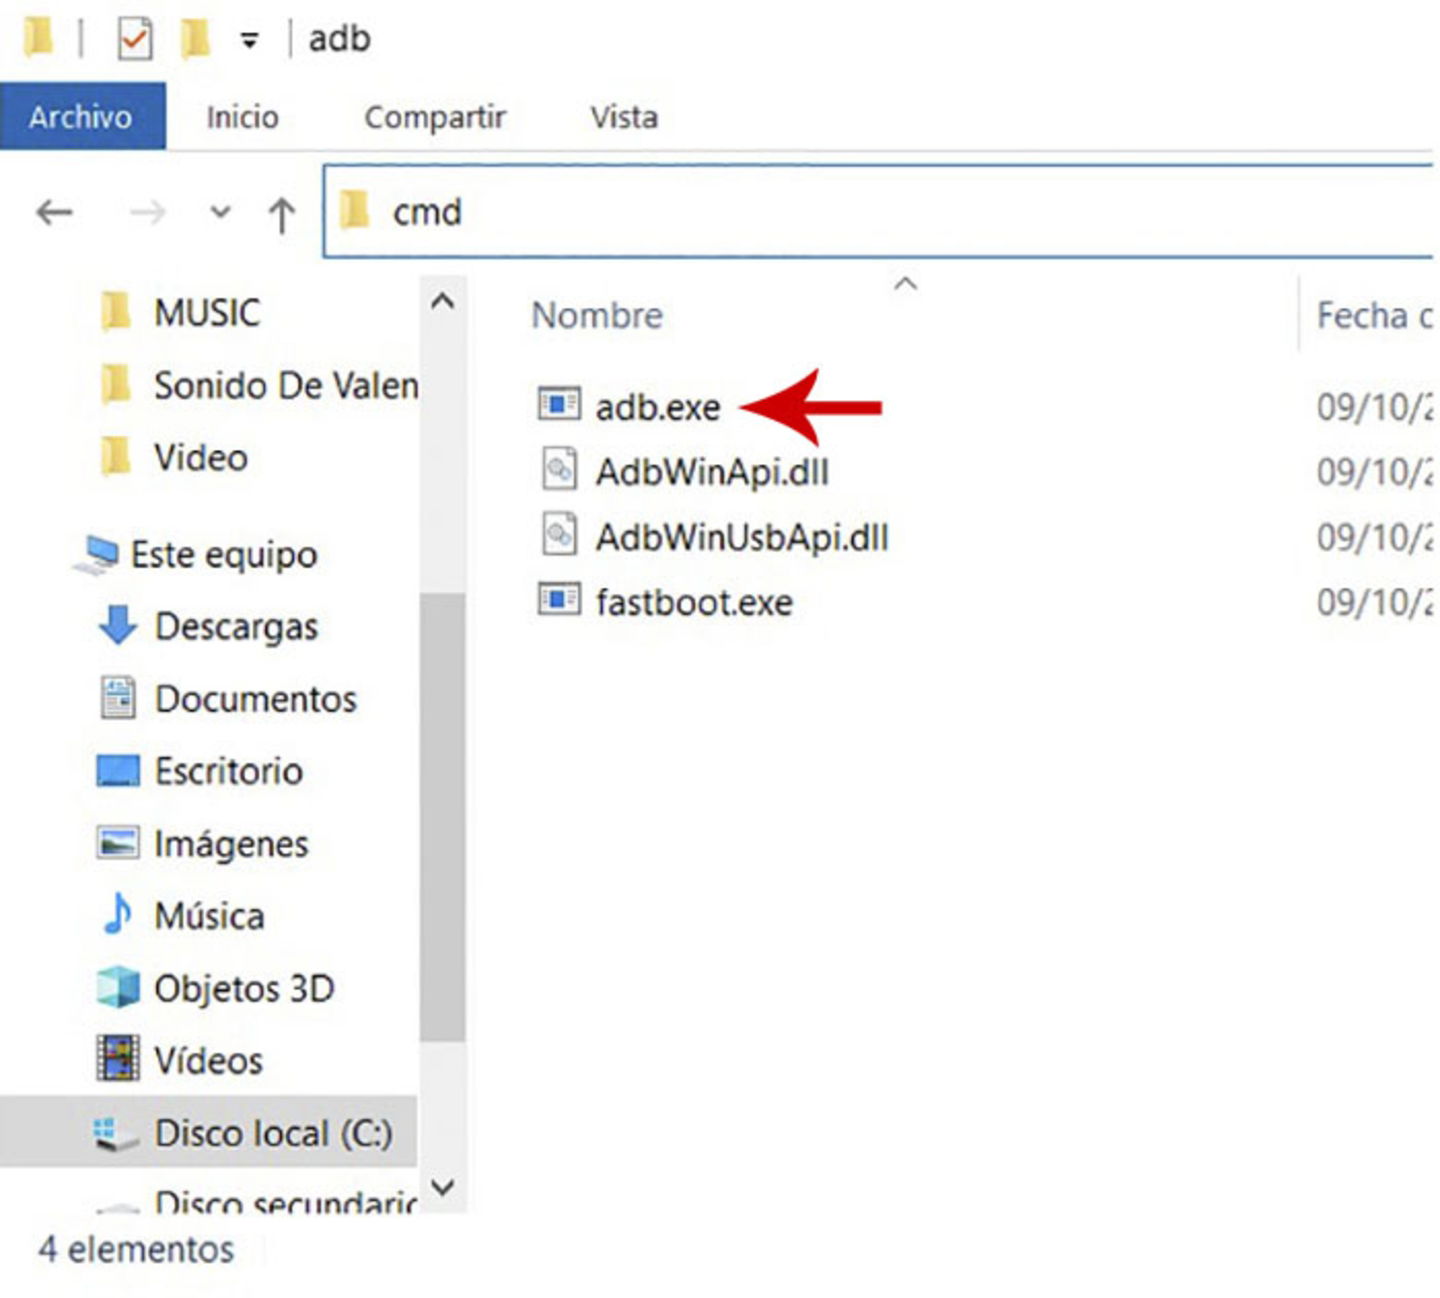
Task: Click AdbWinApi.dll modification date cell
Action: 1374,472
